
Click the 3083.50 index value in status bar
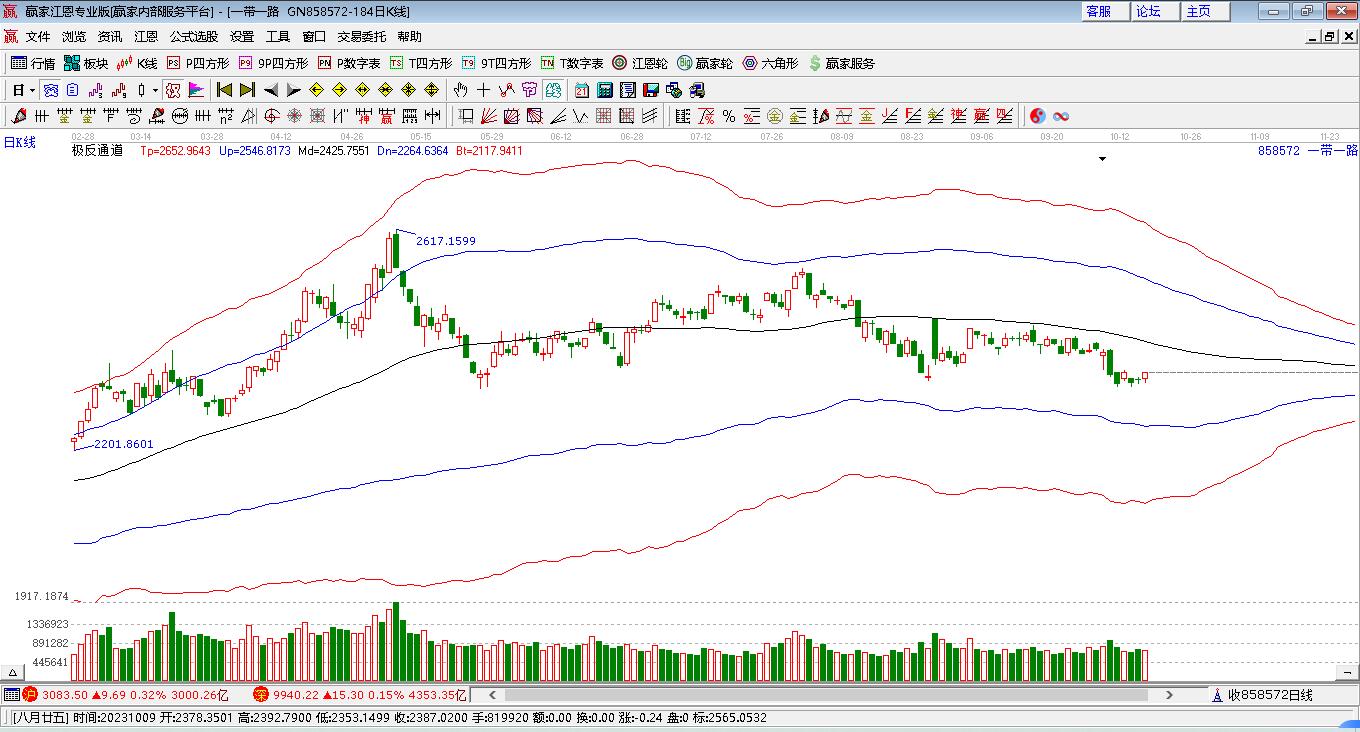(65, 695)
